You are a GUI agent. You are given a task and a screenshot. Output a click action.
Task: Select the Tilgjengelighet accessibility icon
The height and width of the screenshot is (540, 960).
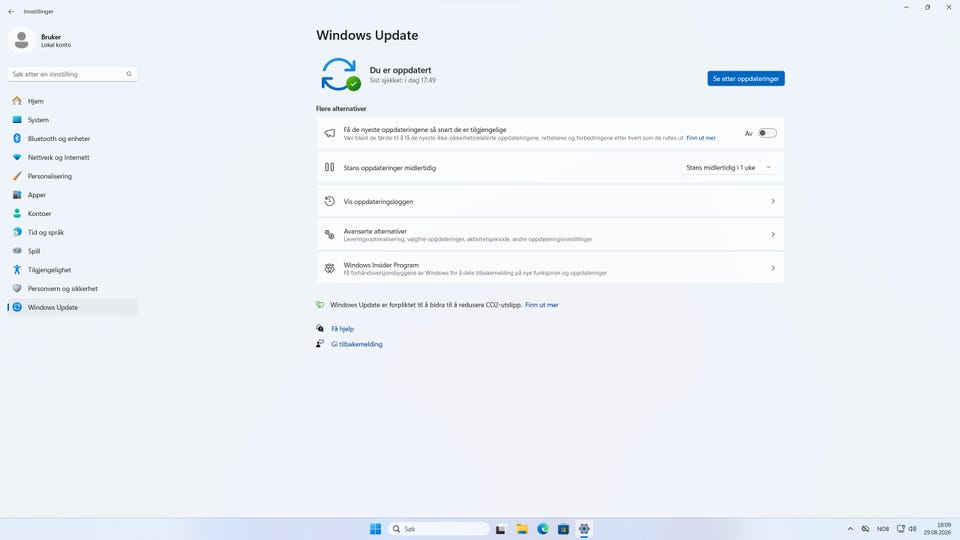[17, 270]
